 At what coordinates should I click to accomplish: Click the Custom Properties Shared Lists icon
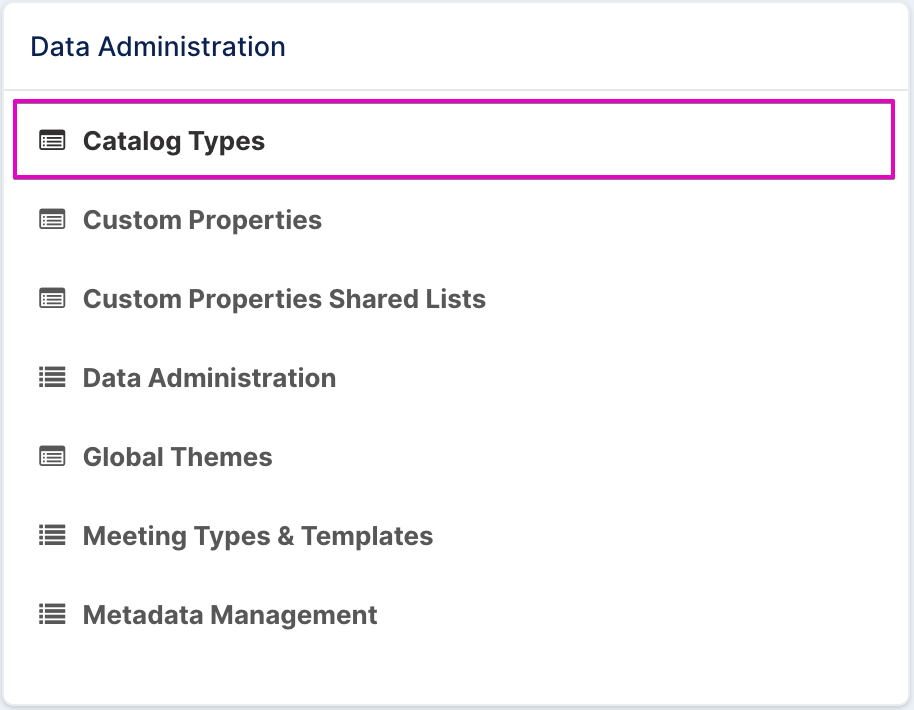tap(52, 298)
